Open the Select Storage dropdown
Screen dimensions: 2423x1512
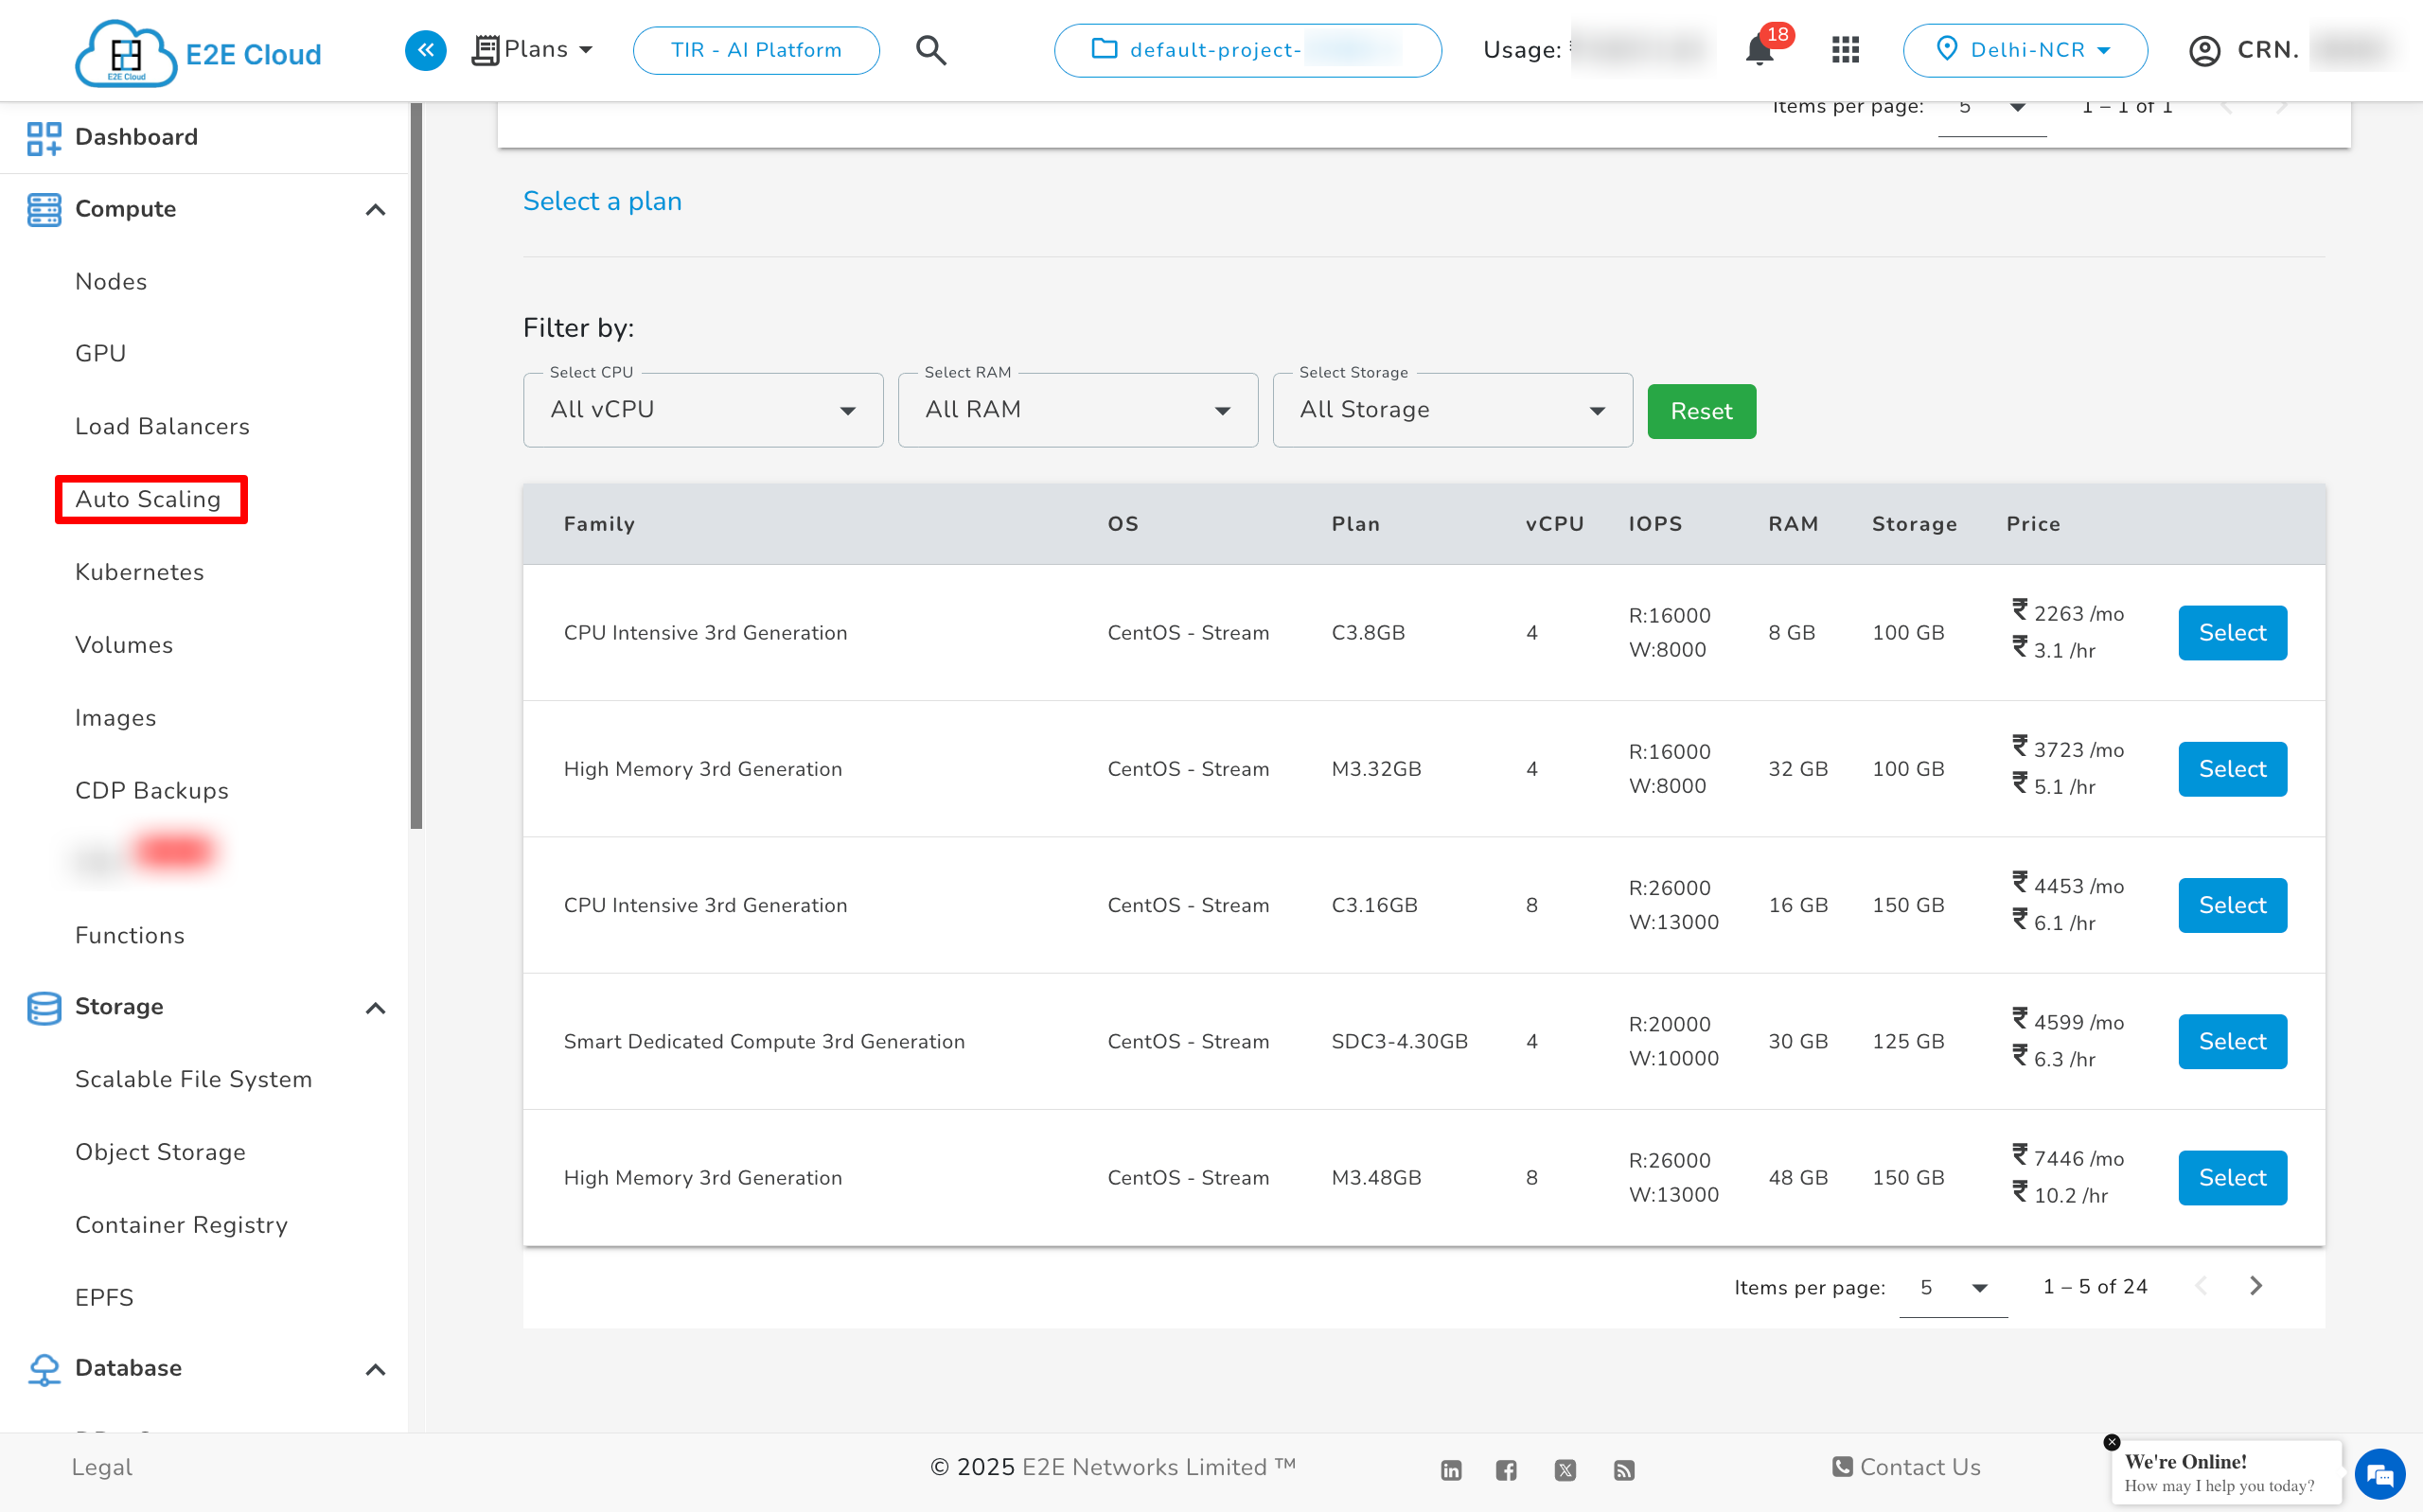click(1453, 410)
